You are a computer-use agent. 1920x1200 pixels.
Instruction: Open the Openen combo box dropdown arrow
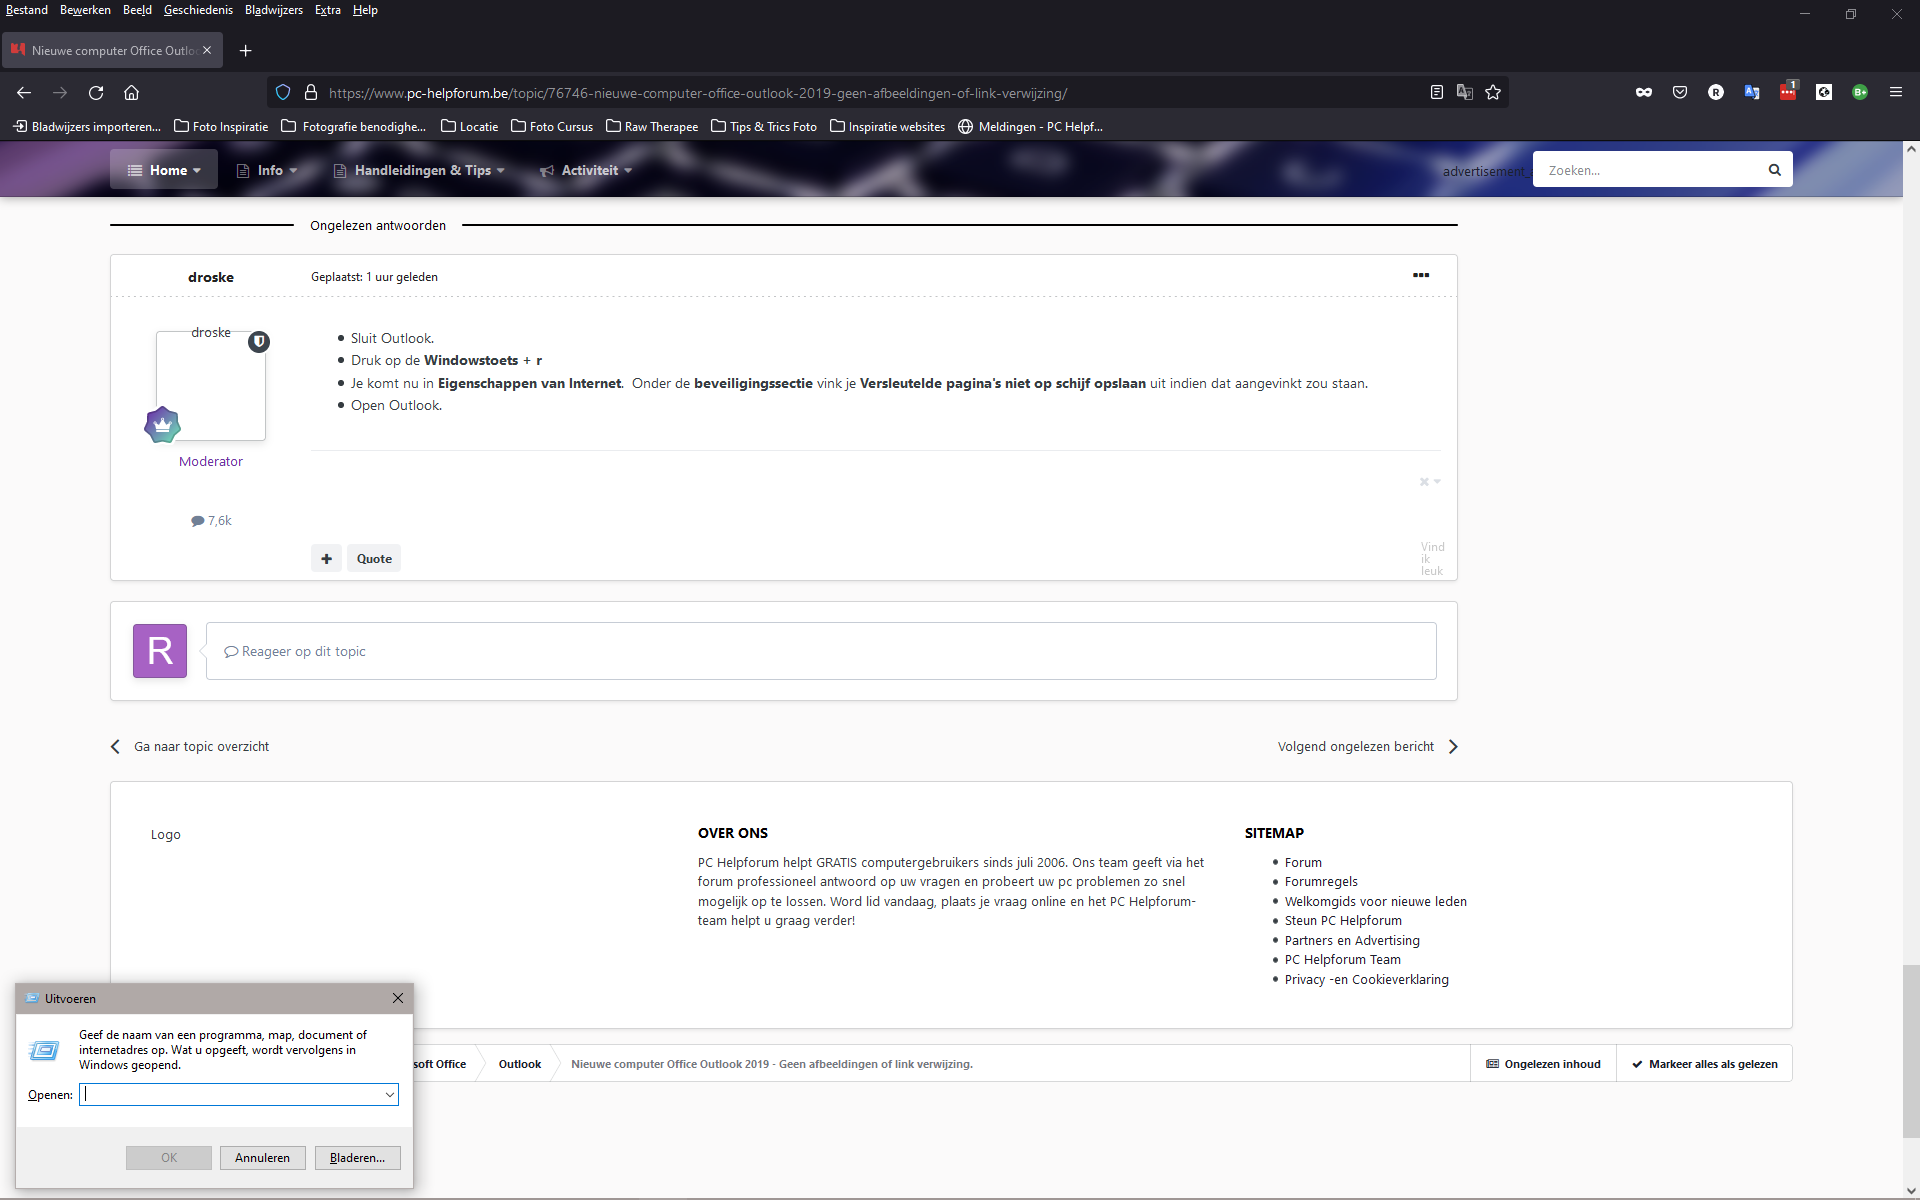[x=389, y=1095]
